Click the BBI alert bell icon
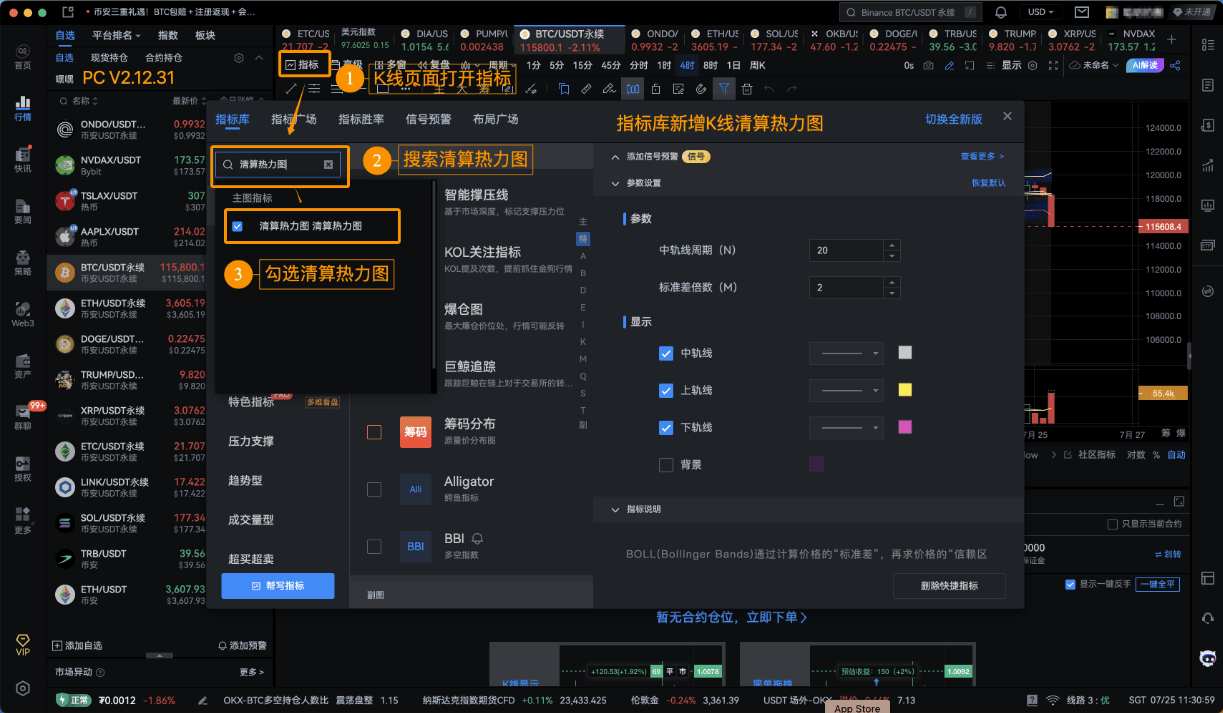 tap(477, 538)
